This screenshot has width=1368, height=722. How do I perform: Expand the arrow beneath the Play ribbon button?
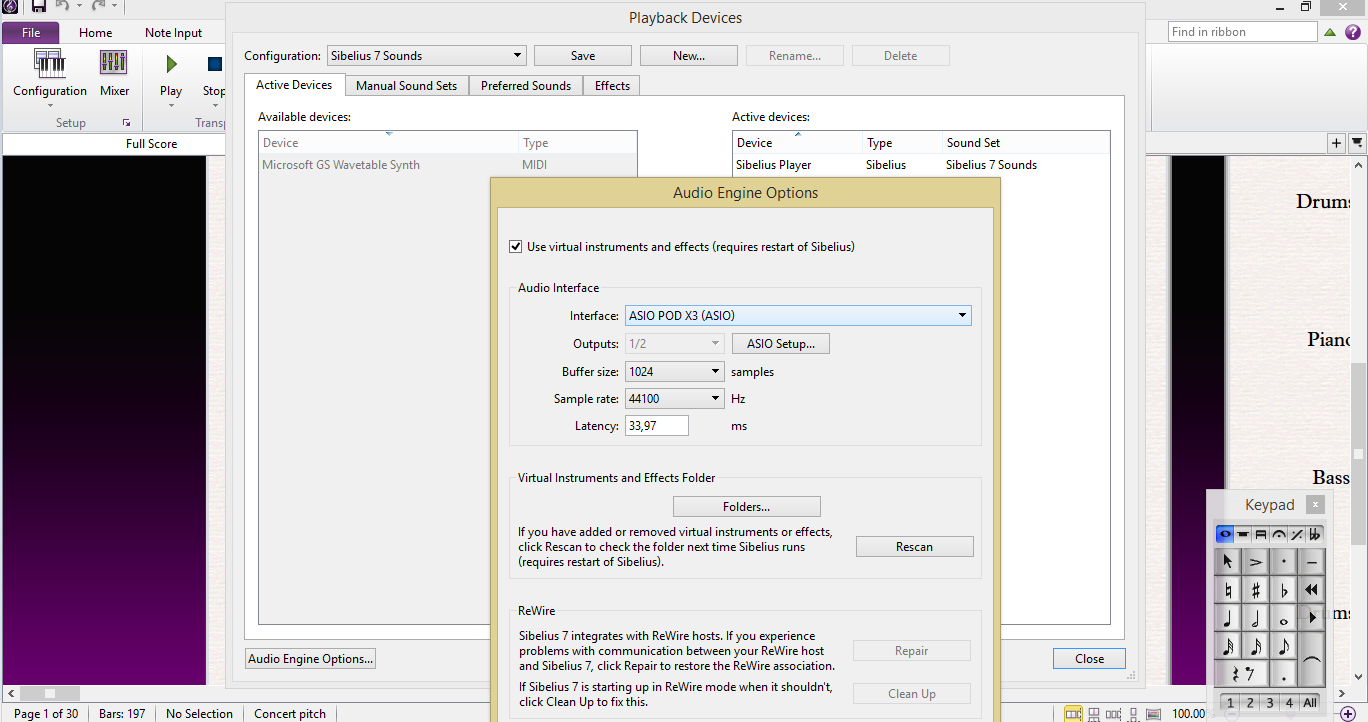171,106
